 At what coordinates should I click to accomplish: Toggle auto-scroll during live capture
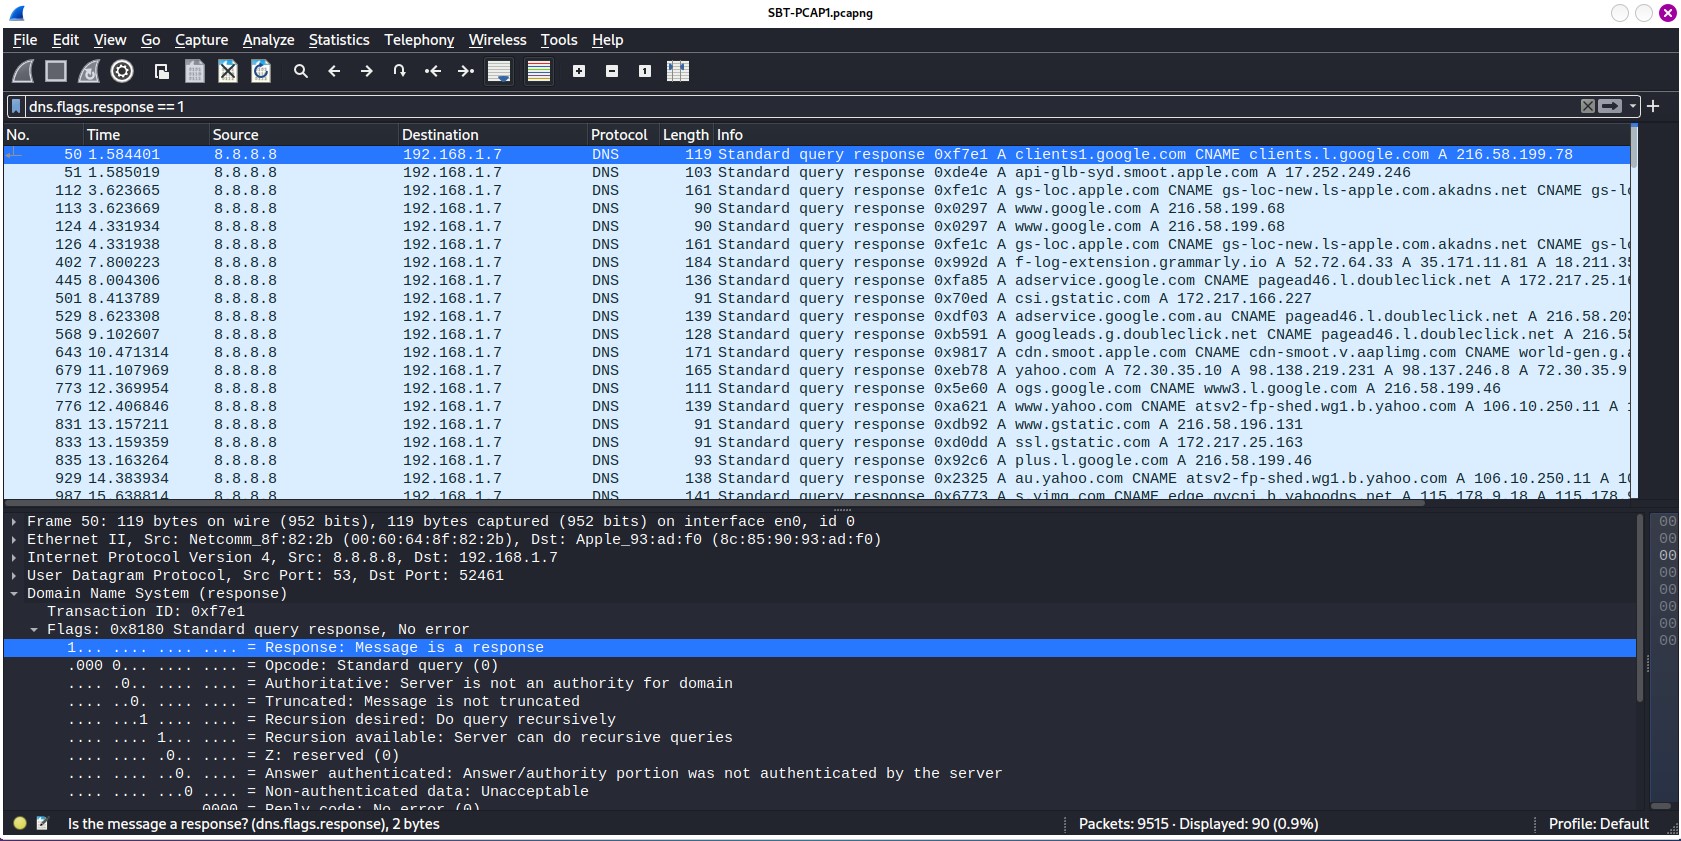[x=499, y=71]
